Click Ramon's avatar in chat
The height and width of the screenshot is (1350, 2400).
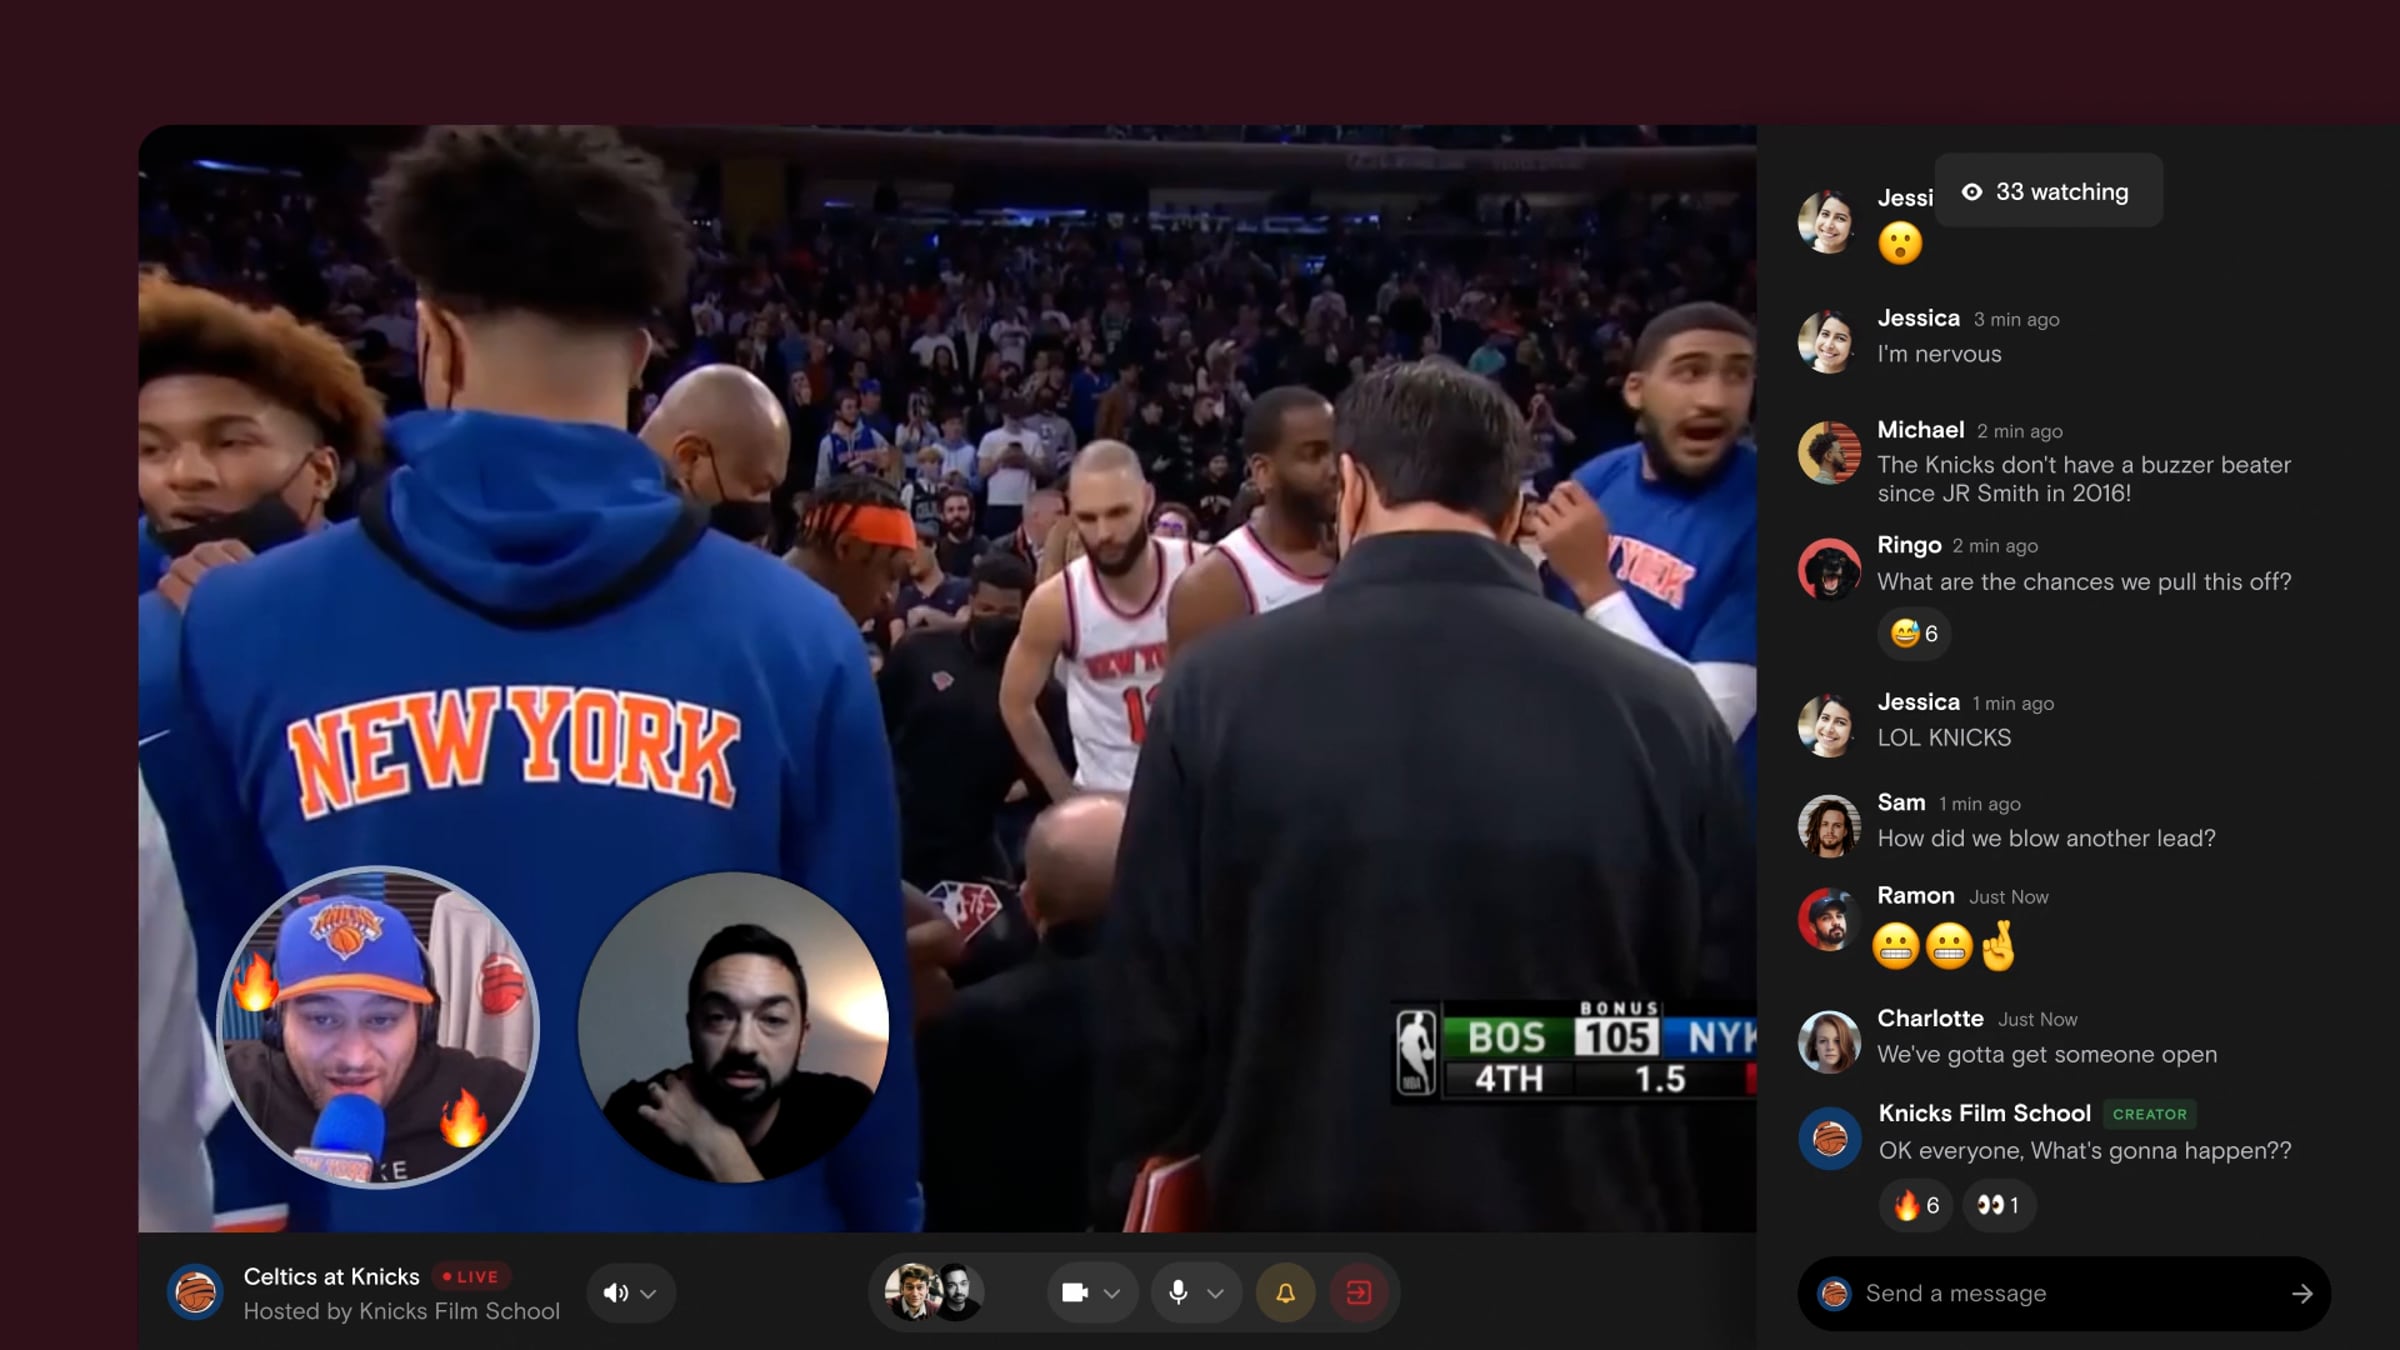pos(1829,918)
